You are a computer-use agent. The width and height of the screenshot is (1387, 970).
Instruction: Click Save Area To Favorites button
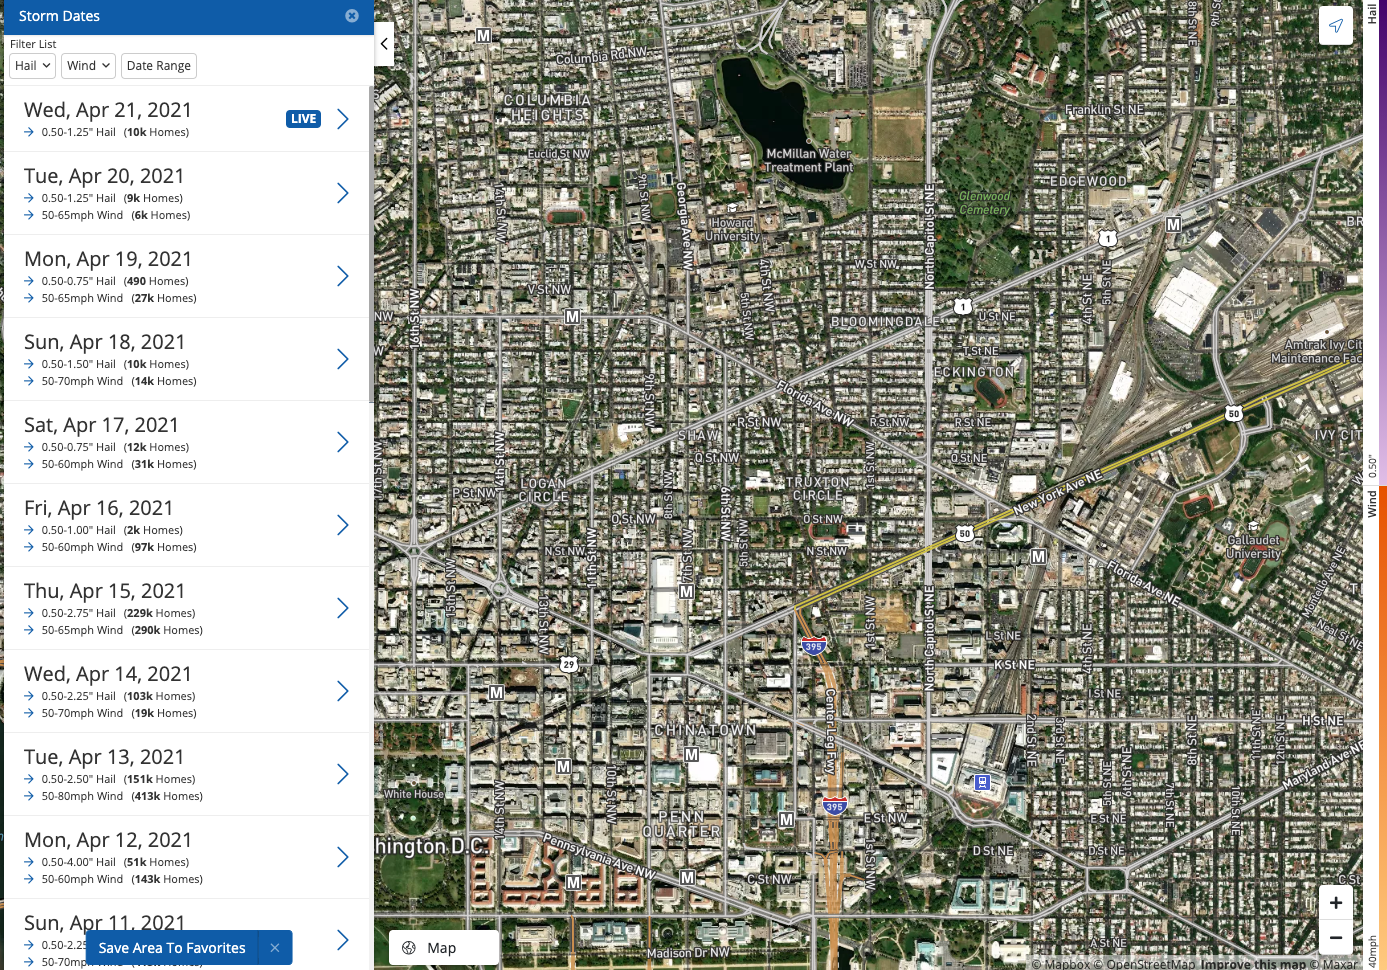tap(172, 948)
